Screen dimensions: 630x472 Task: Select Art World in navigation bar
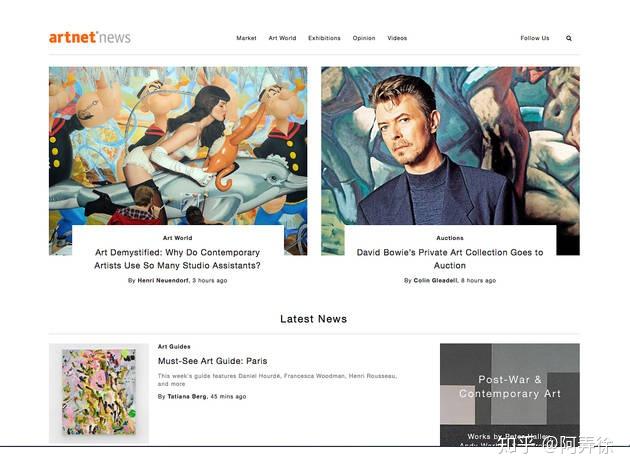pos(282,38)
